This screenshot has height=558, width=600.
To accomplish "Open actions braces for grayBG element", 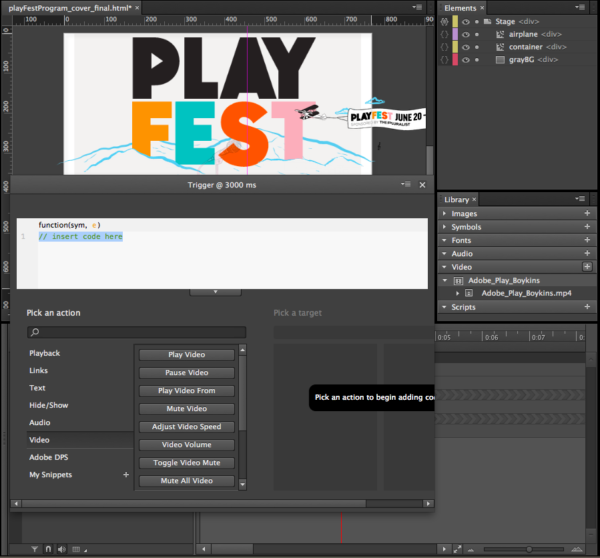I will point(444,60).
